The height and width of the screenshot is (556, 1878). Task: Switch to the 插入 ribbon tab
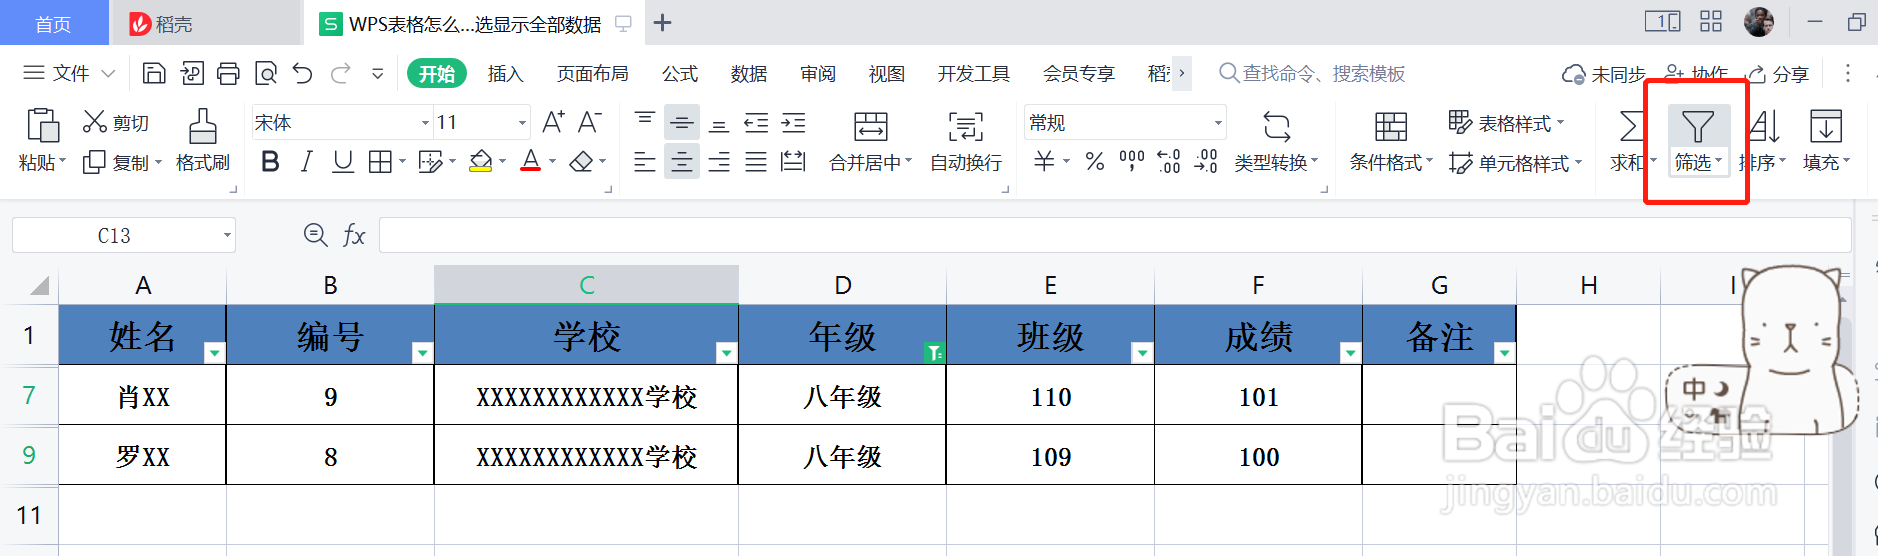[505, 74]
